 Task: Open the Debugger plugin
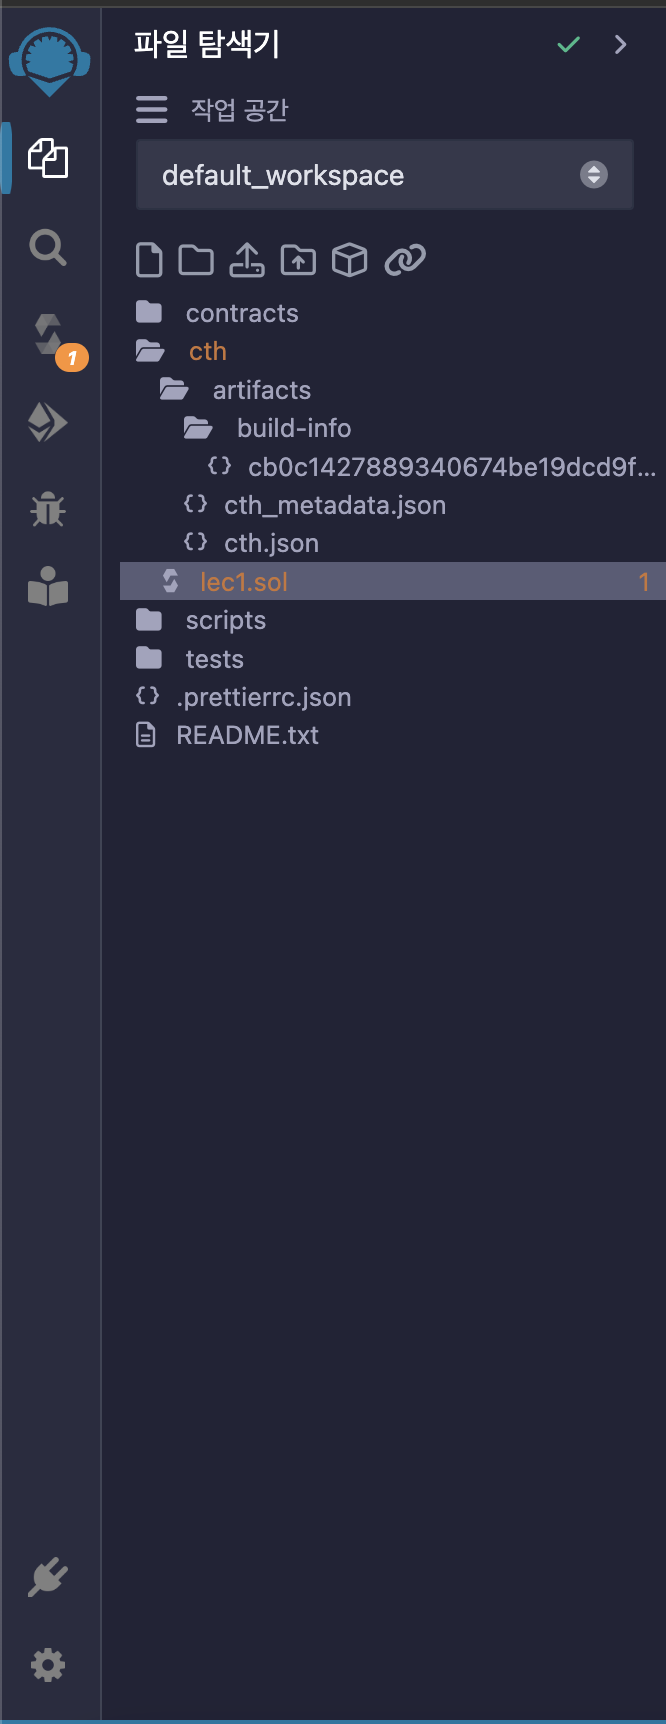tap(47, 510)
